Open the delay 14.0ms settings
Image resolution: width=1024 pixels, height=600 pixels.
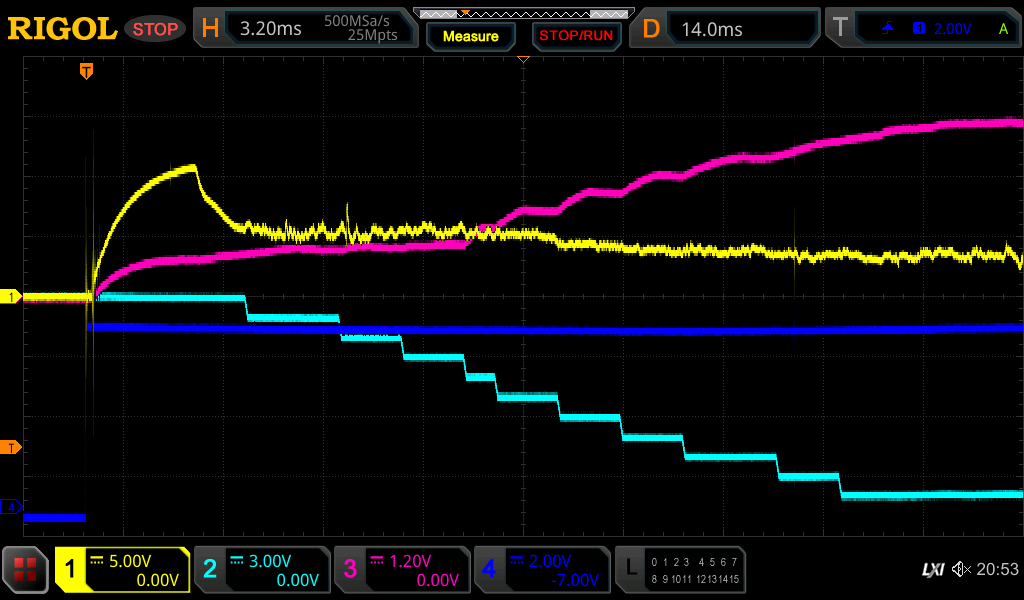pyautogui.click(x=728, y=29)
